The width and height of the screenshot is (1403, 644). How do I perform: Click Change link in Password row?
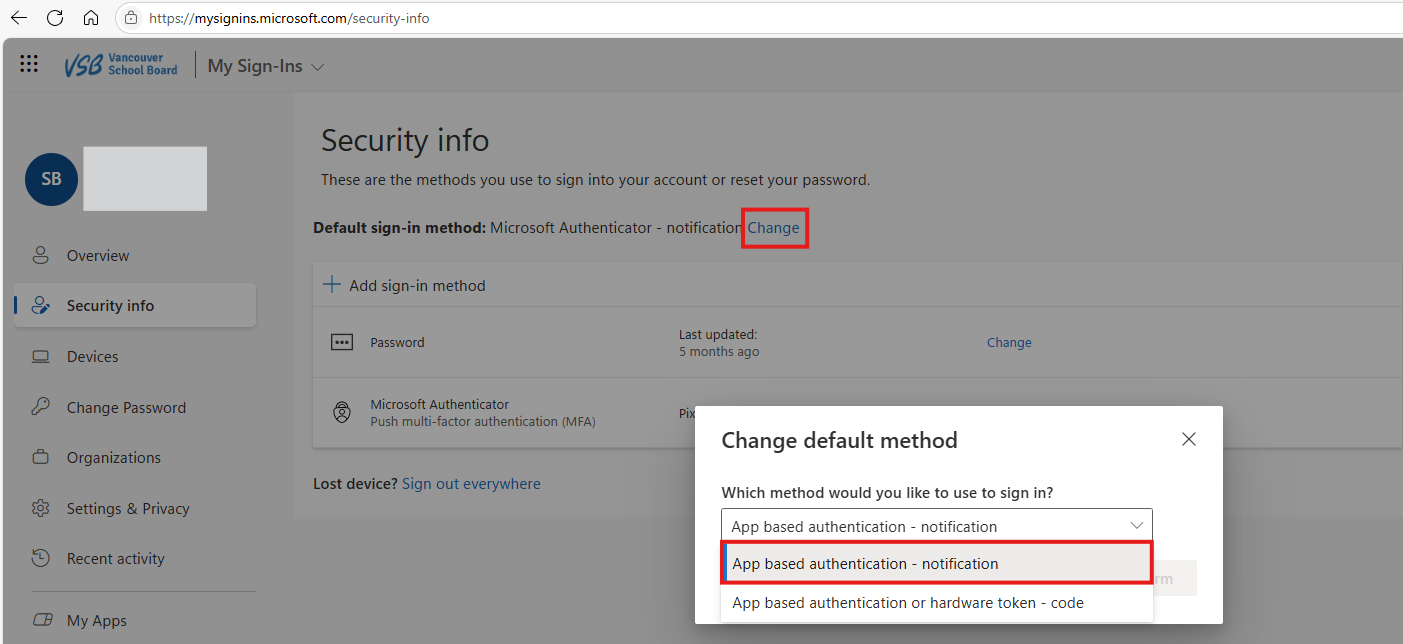(x=1008, y=342)
